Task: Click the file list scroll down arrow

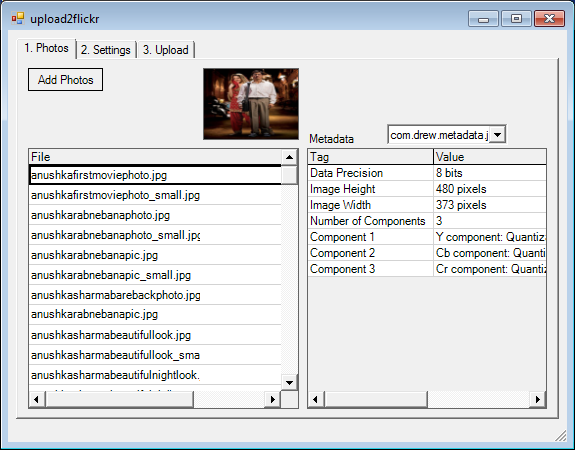Action: click(x=290, y=383)
